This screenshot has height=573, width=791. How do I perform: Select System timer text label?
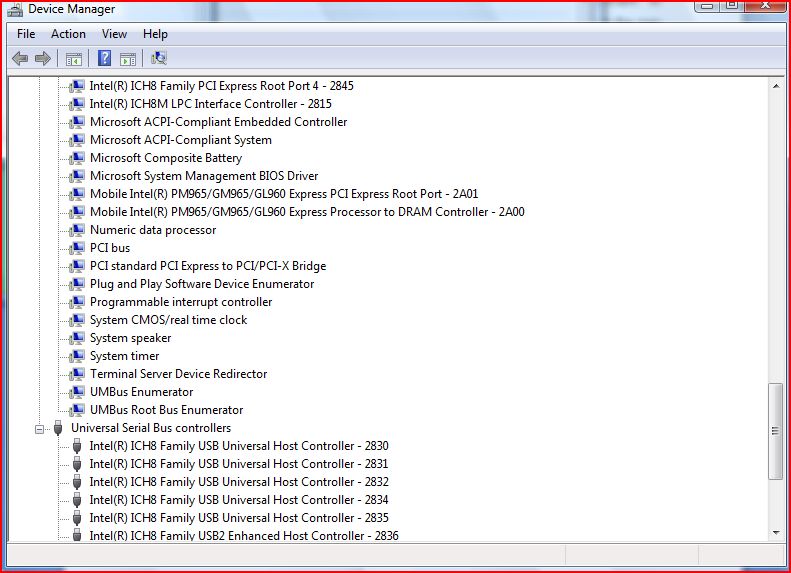click(125, 356)
